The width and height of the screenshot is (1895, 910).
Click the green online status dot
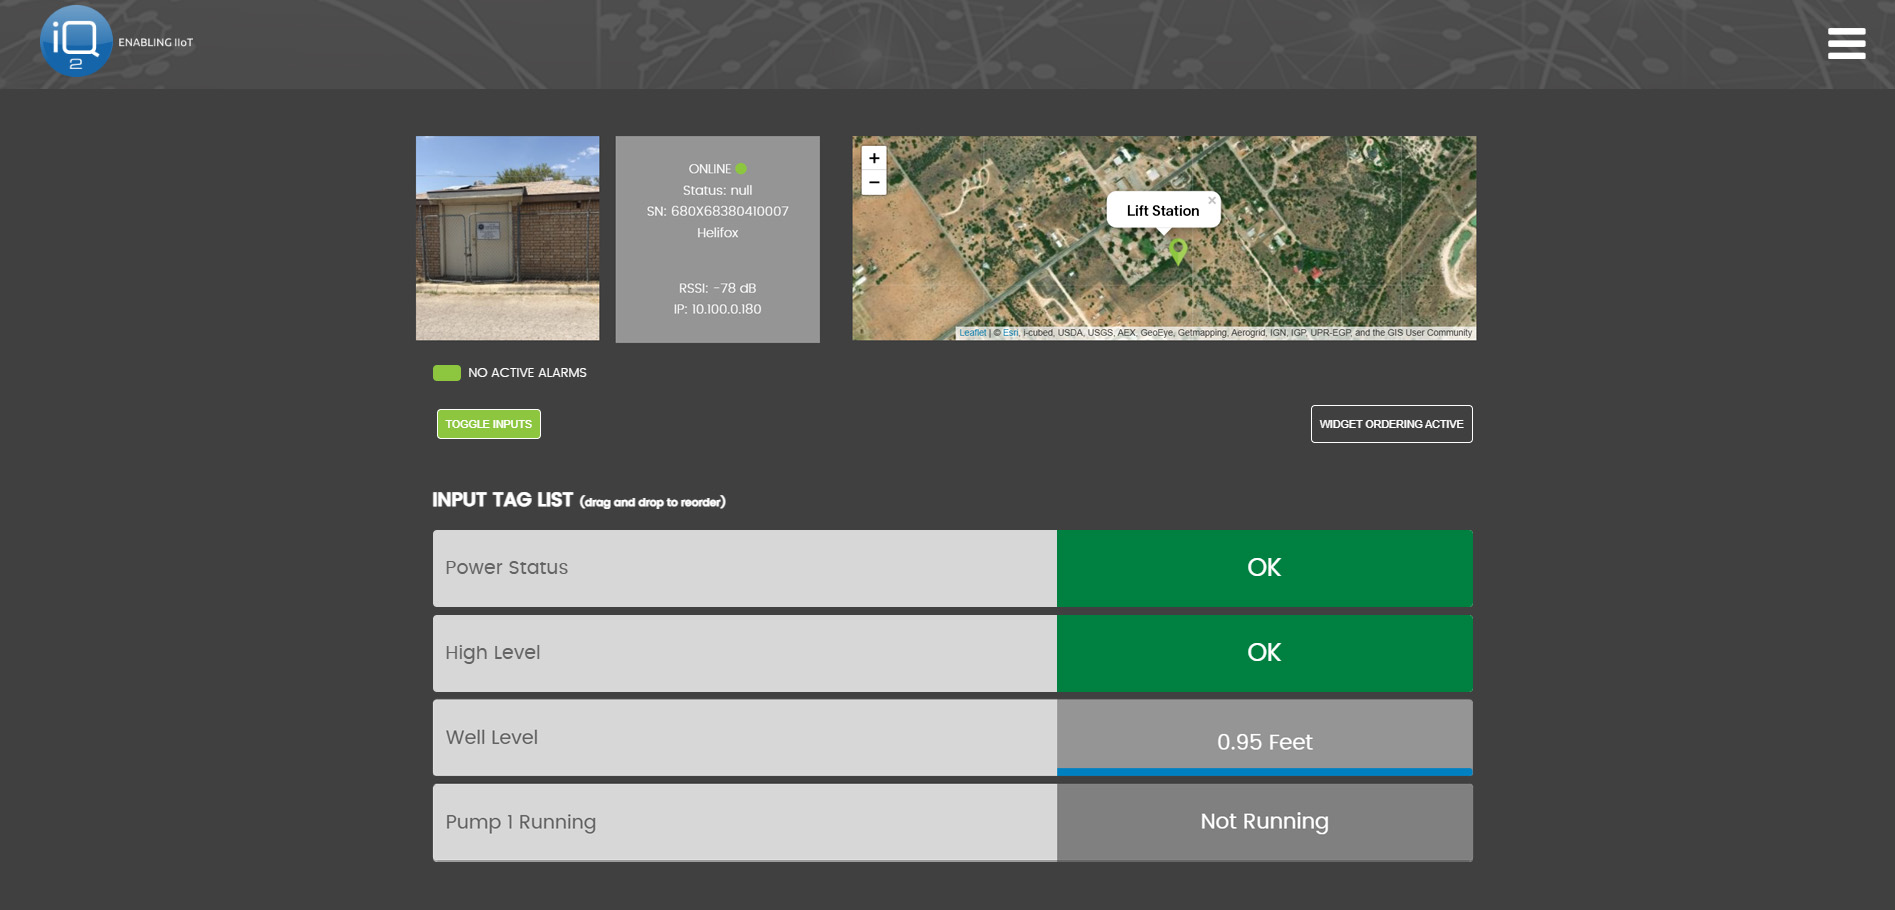(x=741, y=169)
